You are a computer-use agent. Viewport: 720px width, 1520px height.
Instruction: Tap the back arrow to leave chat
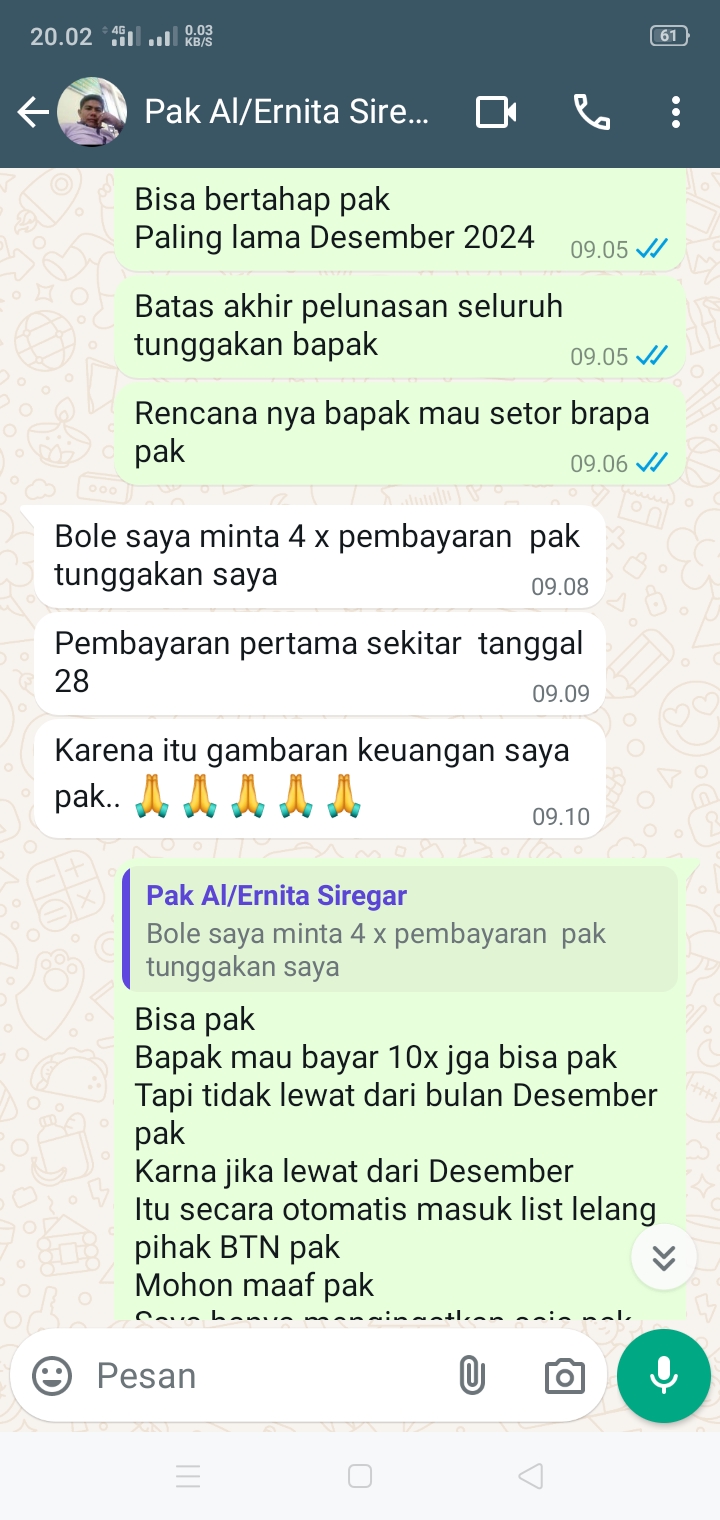tap(33, 113)
